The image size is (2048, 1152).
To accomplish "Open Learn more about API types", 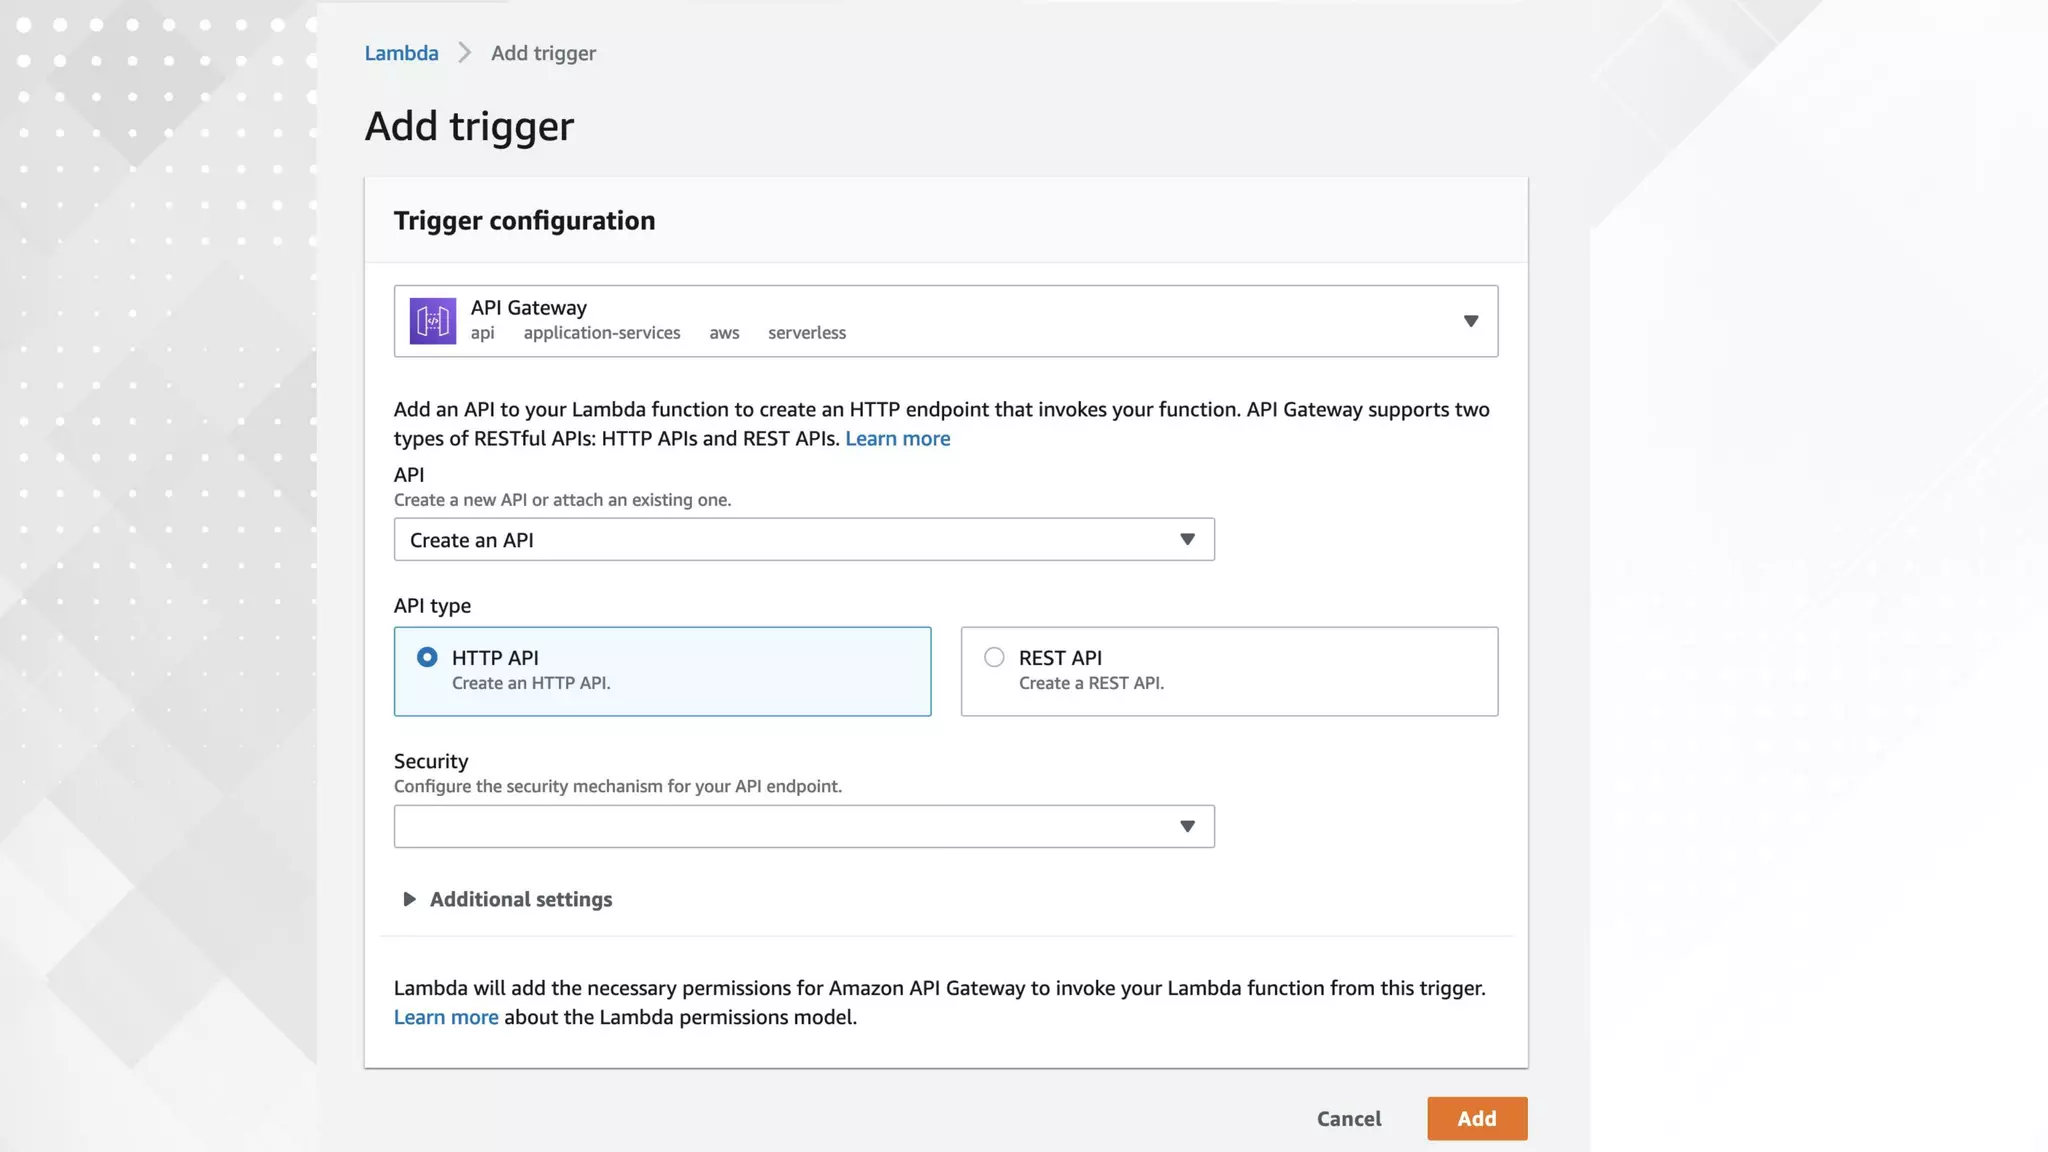I will 897,438.
